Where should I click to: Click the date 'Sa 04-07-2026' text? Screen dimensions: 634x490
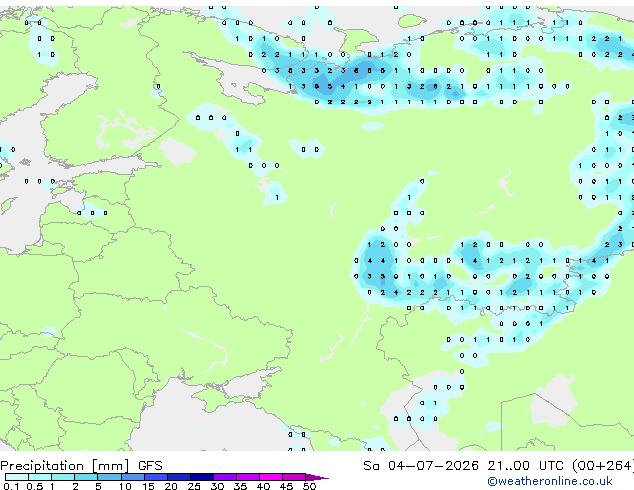pos(421,466)
